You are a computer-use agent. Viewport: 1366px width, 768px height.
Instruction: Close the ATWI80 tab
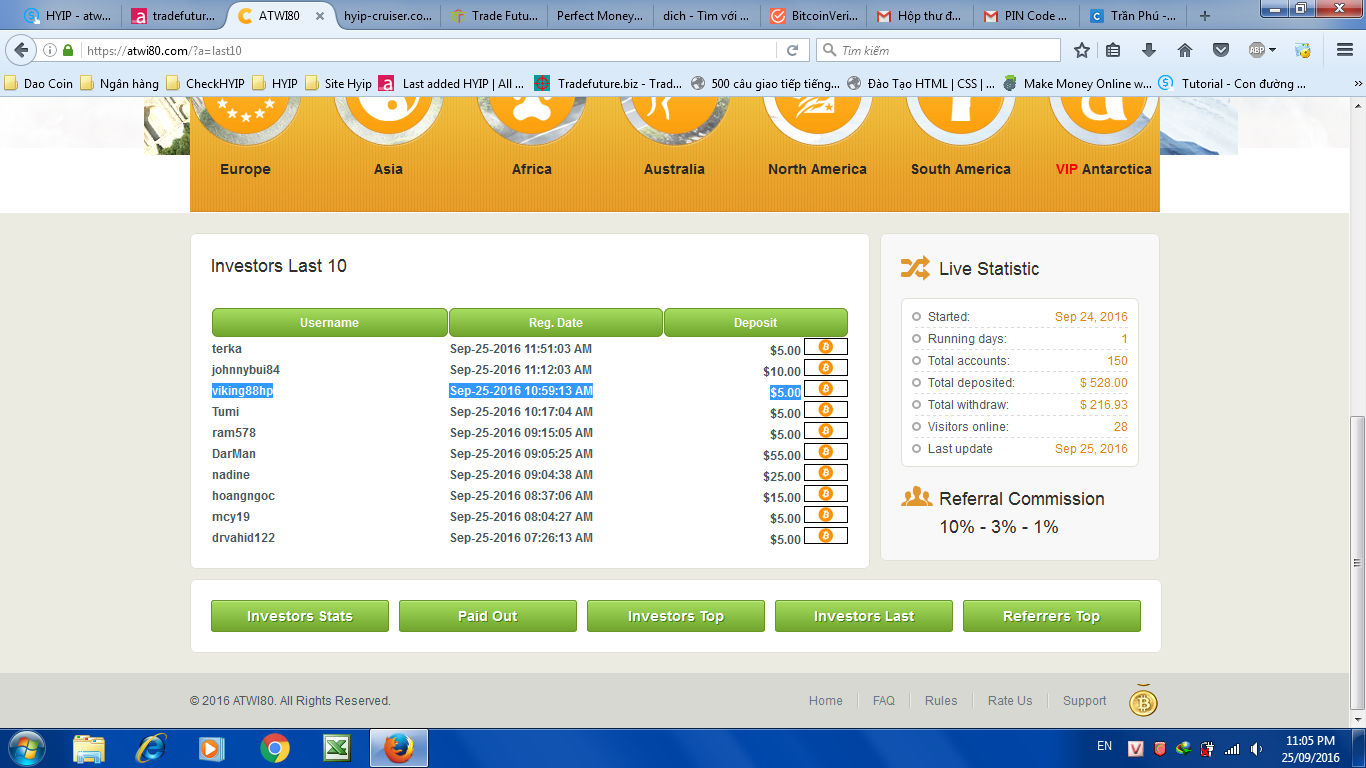320,16
